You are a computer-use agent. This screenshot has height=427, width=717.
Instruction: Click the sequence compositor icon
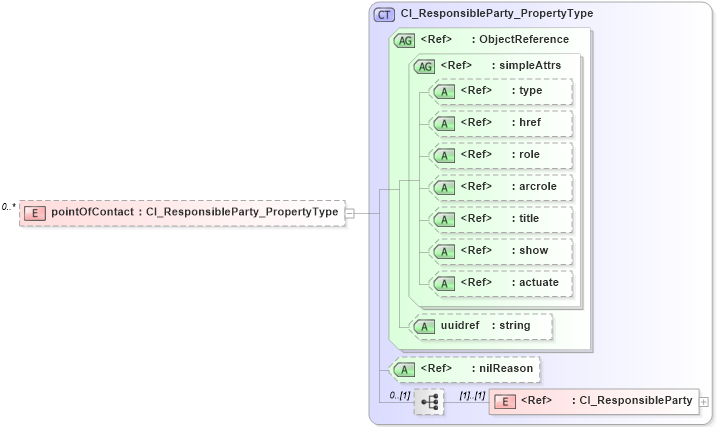tap(429, 402)
